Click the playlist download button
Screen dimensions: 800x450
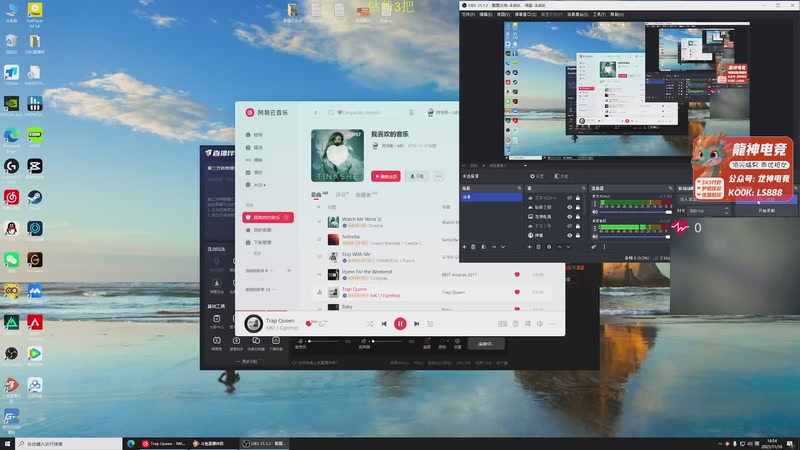point(417,176)
